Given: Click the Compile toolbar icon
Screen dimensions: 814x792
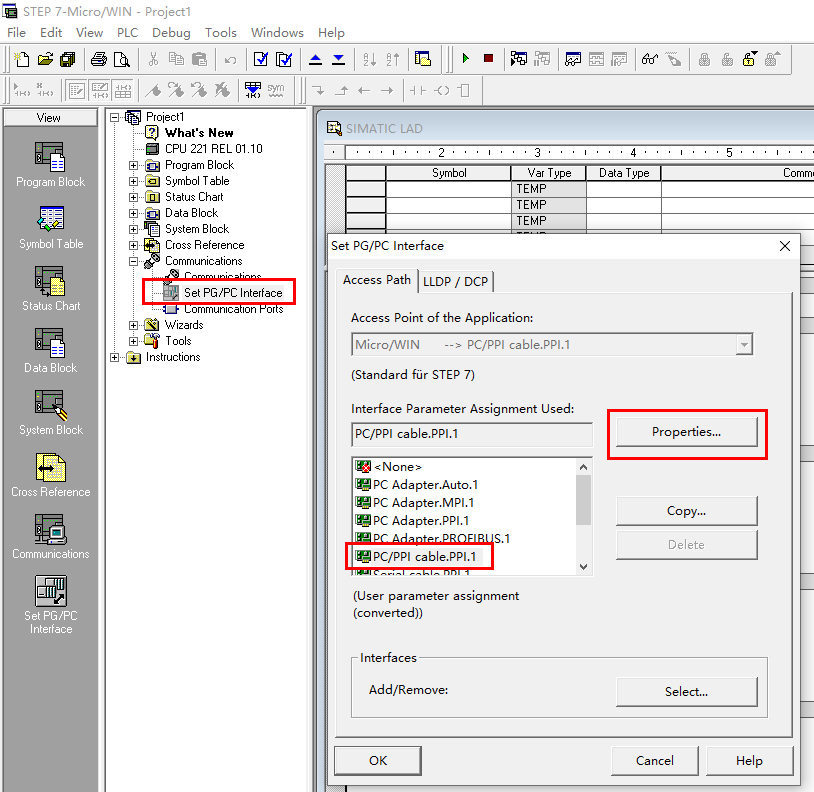Looking at the screenshot, I should pyautogui.click(x=261, y=59).
